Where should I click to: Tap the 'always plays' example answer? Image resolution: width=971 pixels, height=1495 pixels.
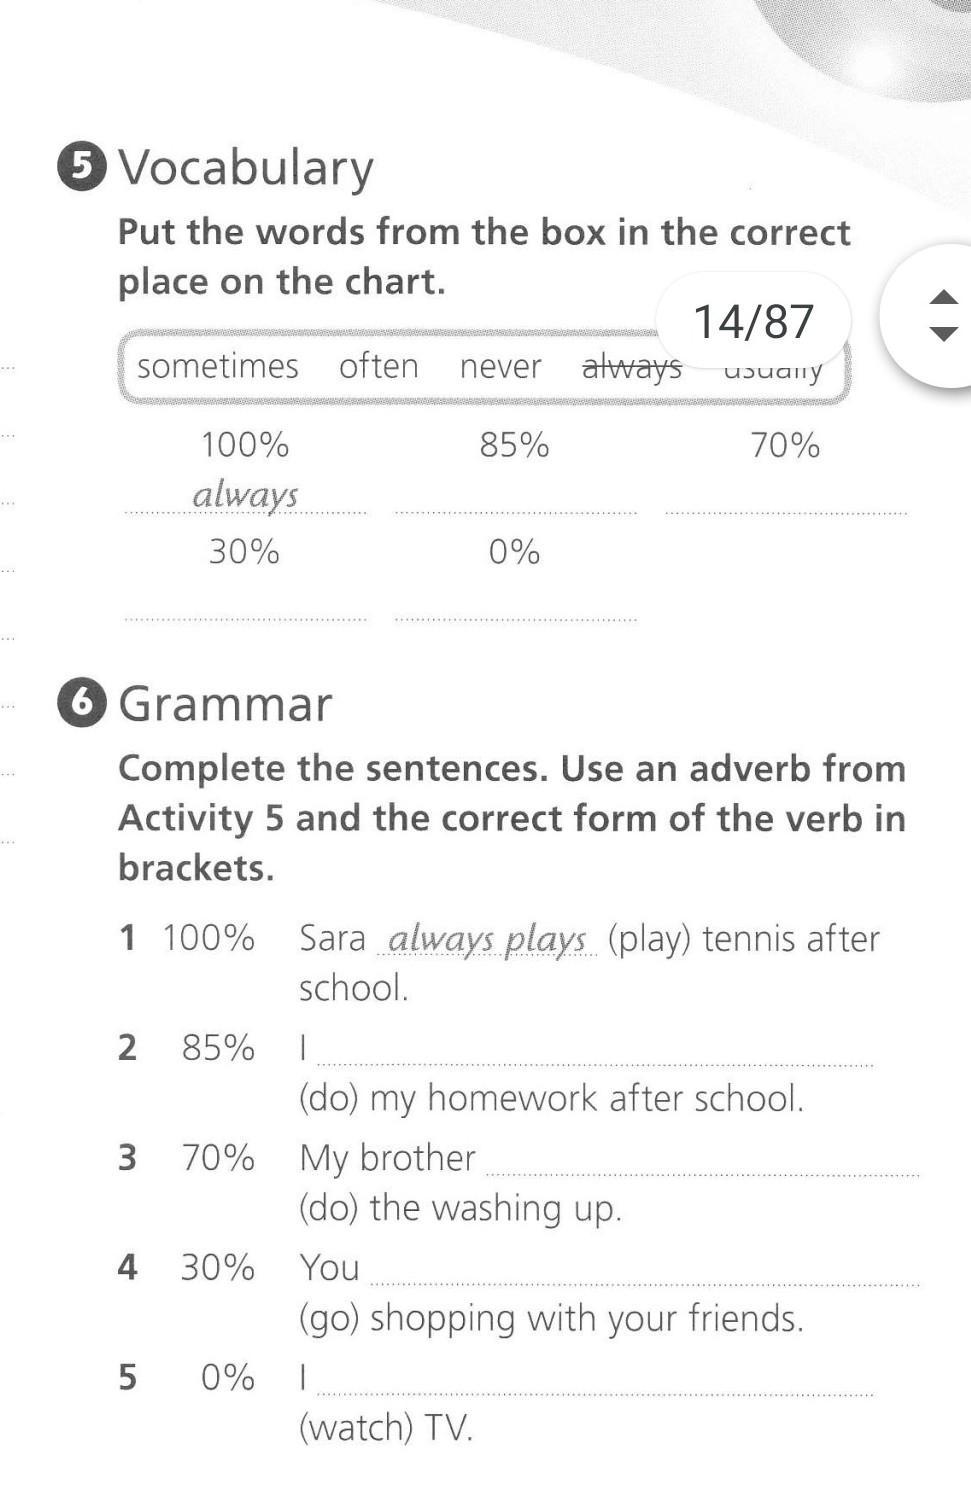[487, 940]
